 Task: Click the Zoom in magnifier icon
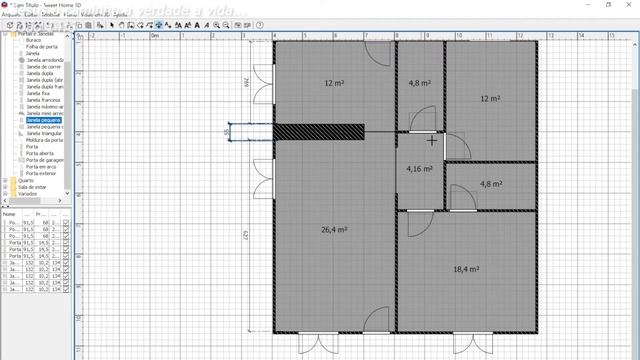click(x=216, y=25)
